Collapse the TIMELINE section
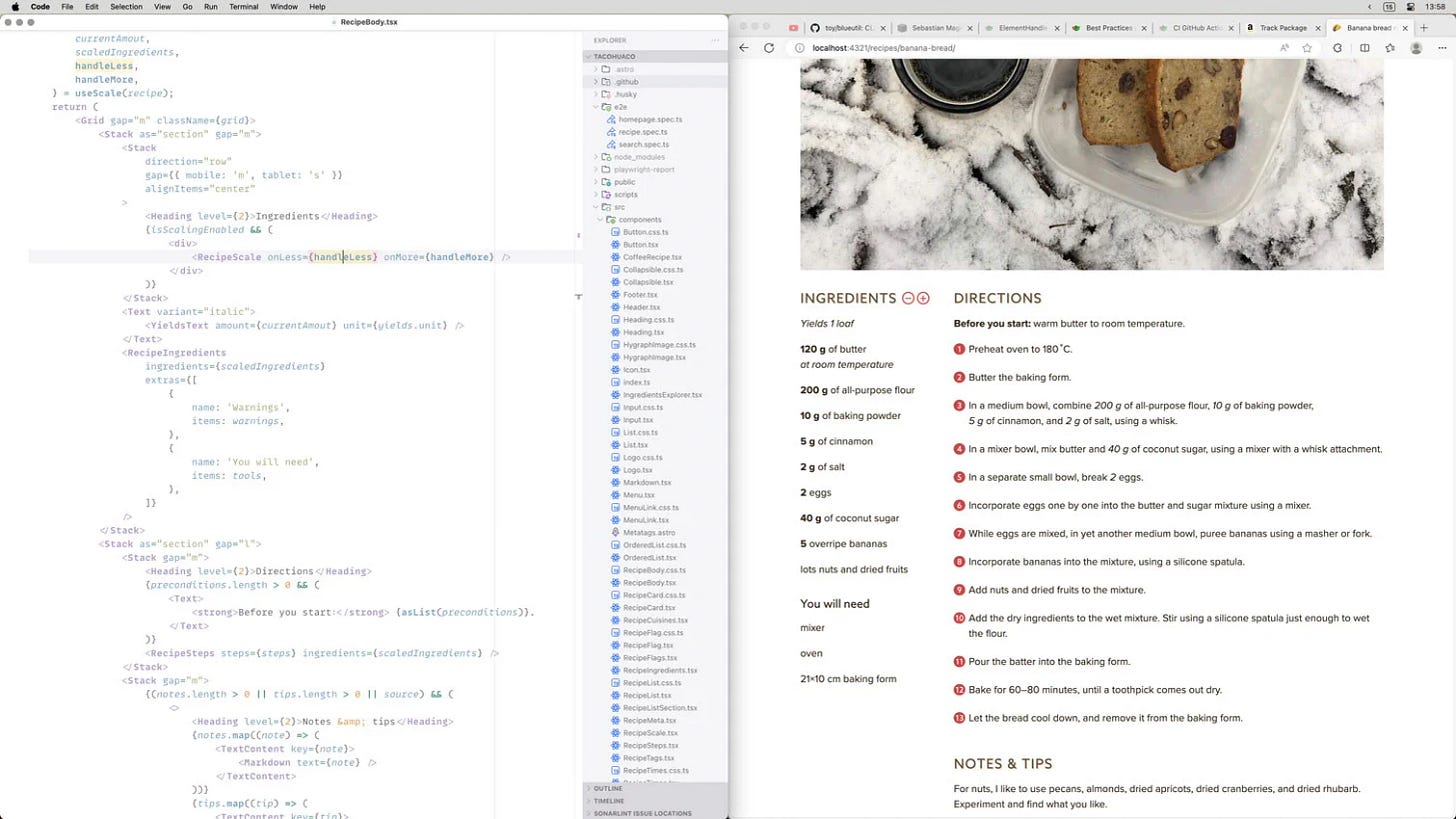The image size is (1456, 819). 609,800
